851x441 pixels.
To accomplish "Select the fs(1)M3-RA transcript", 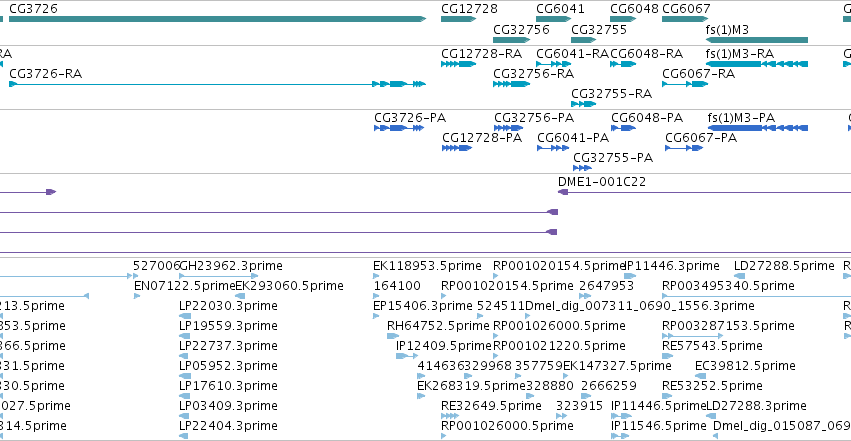I will click(x=757, y=64).
